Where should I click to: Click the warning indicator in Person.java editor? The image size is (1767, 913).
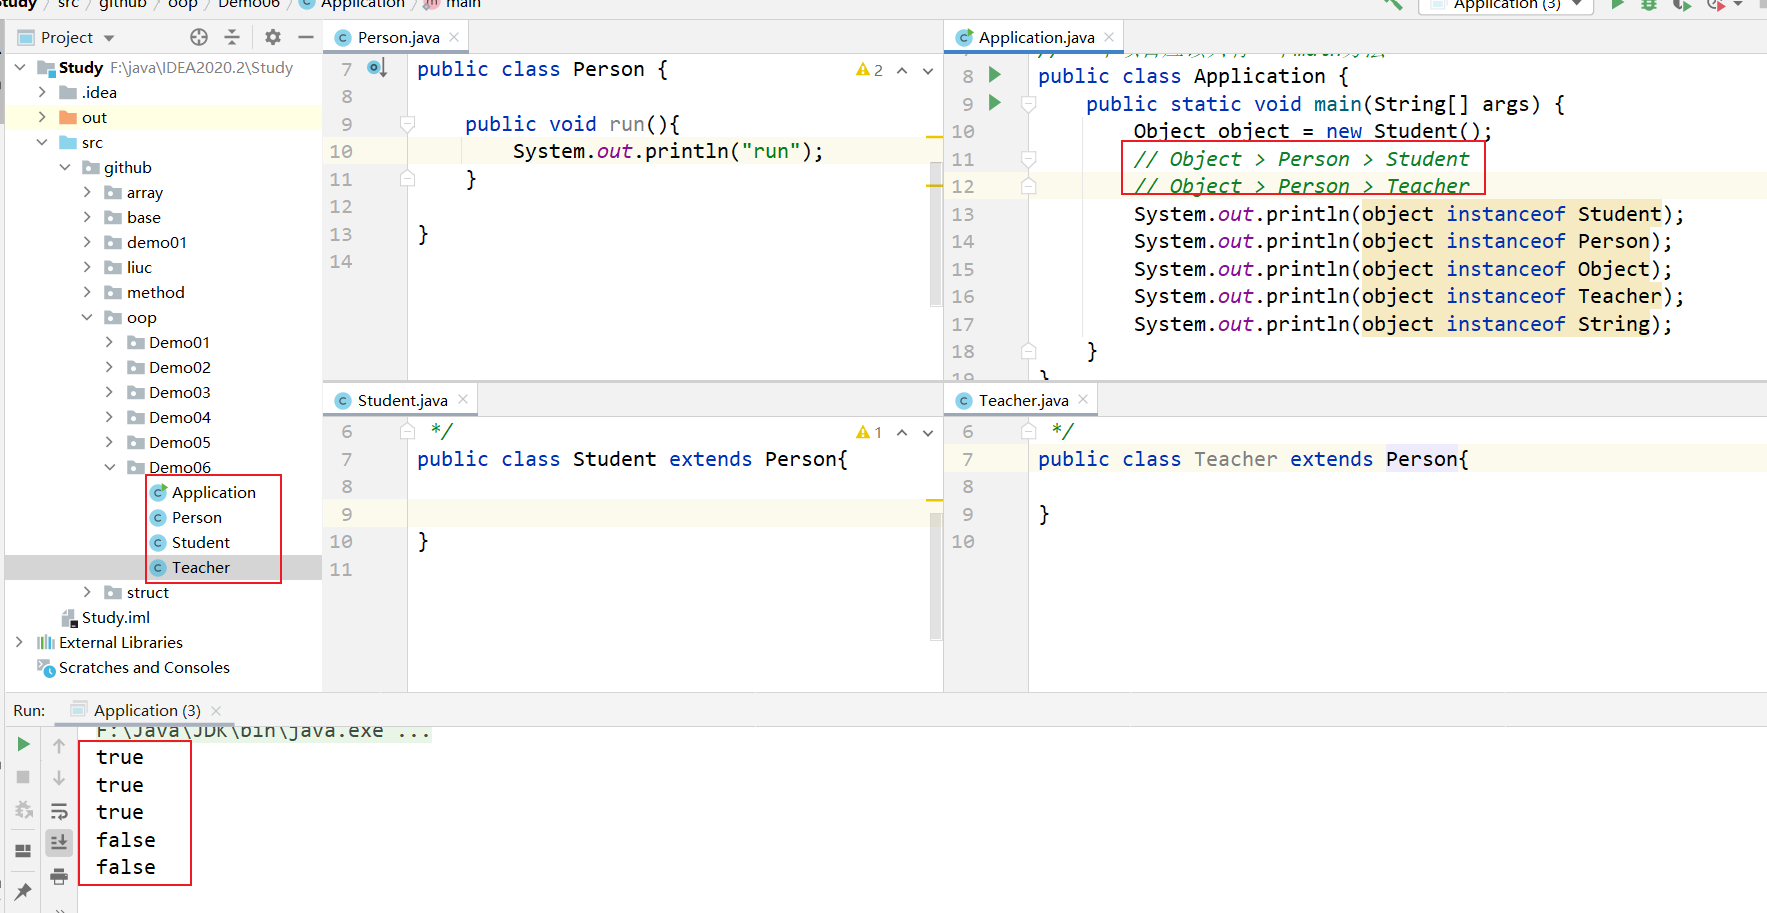(868, 70)
